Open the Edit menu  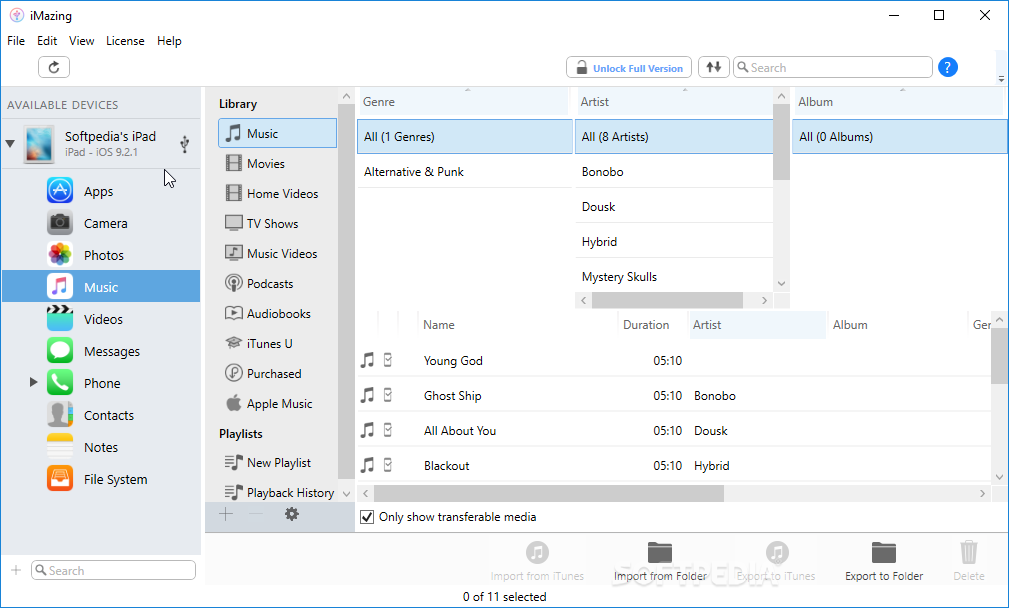point(47,41)
